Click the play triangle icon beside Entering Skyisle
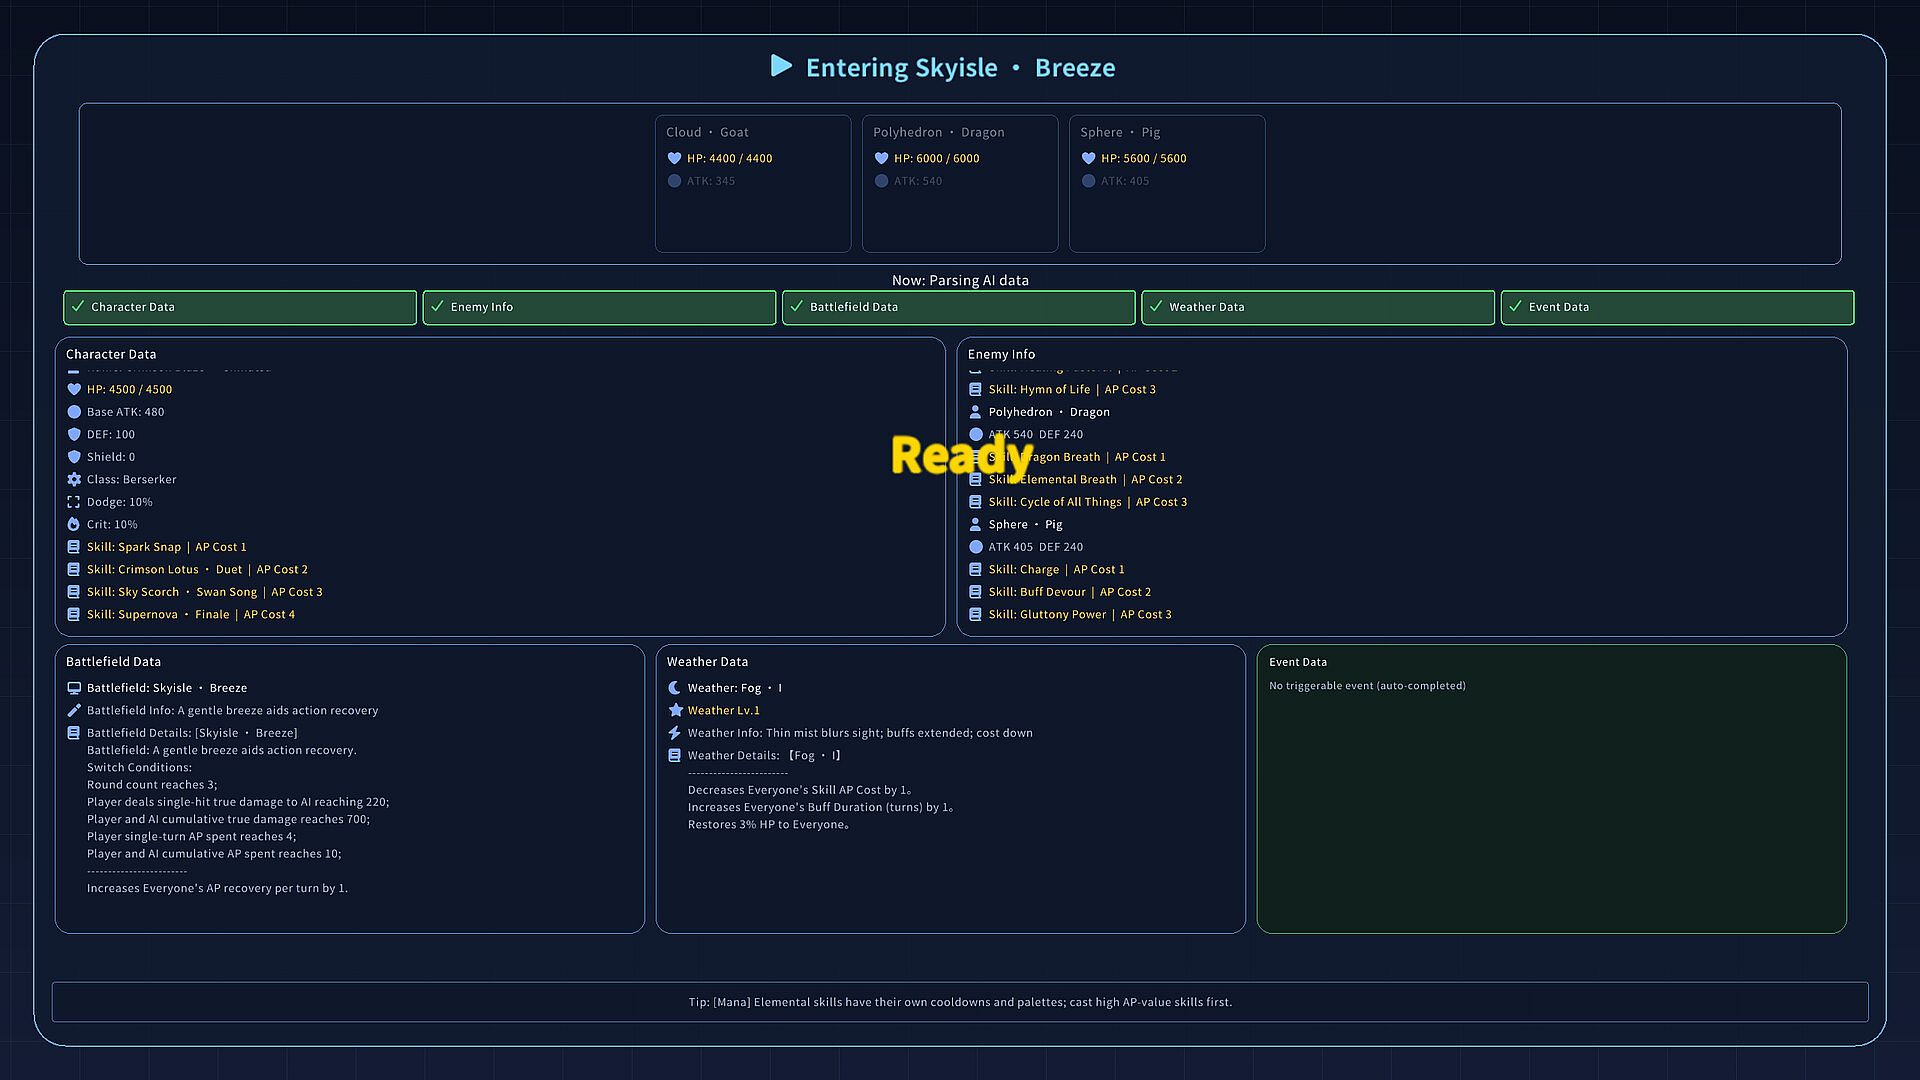 point(781,66)
